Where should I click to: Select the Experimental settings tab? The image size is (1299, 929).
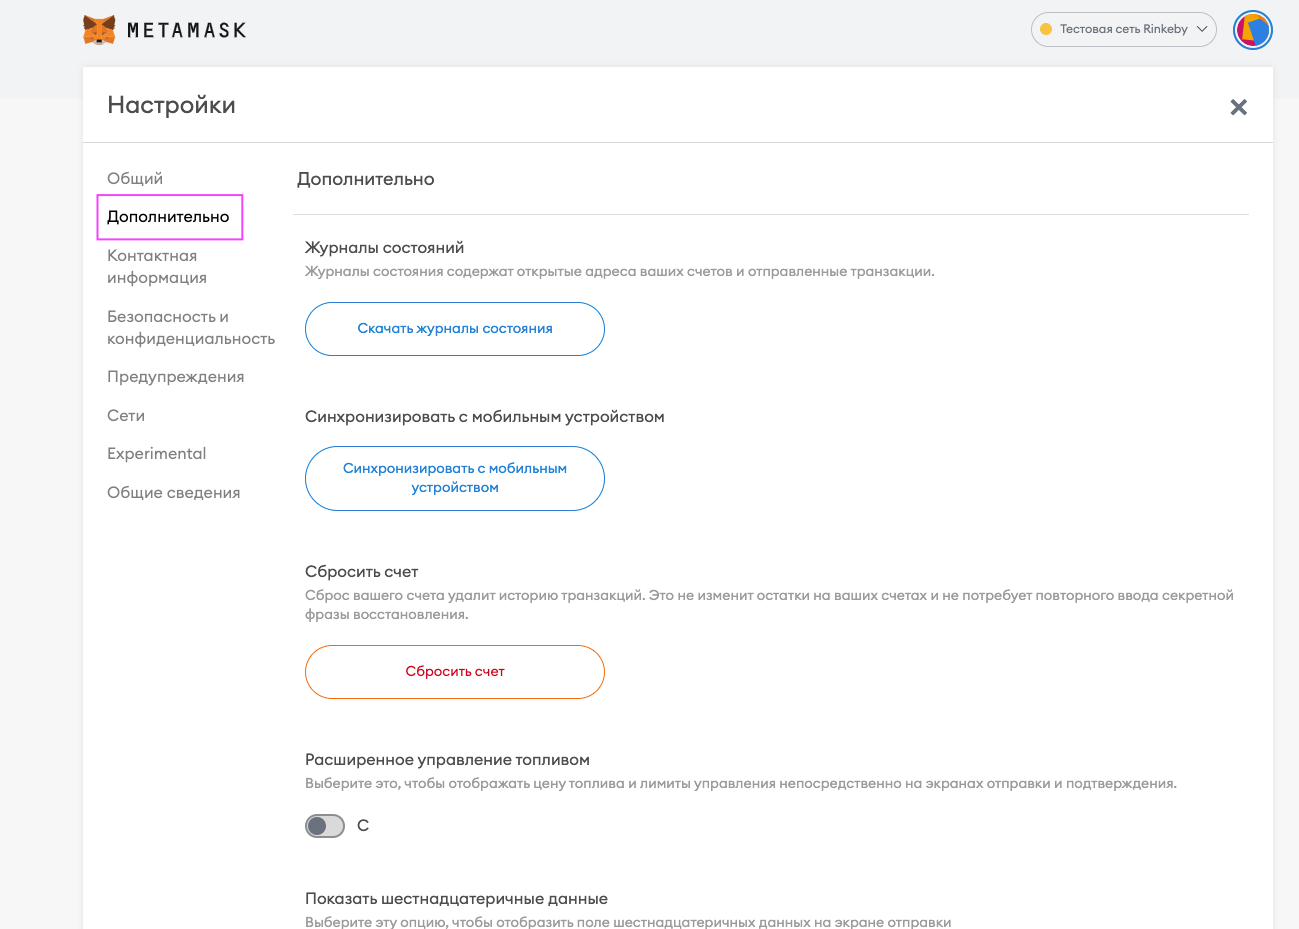(157, 454)
